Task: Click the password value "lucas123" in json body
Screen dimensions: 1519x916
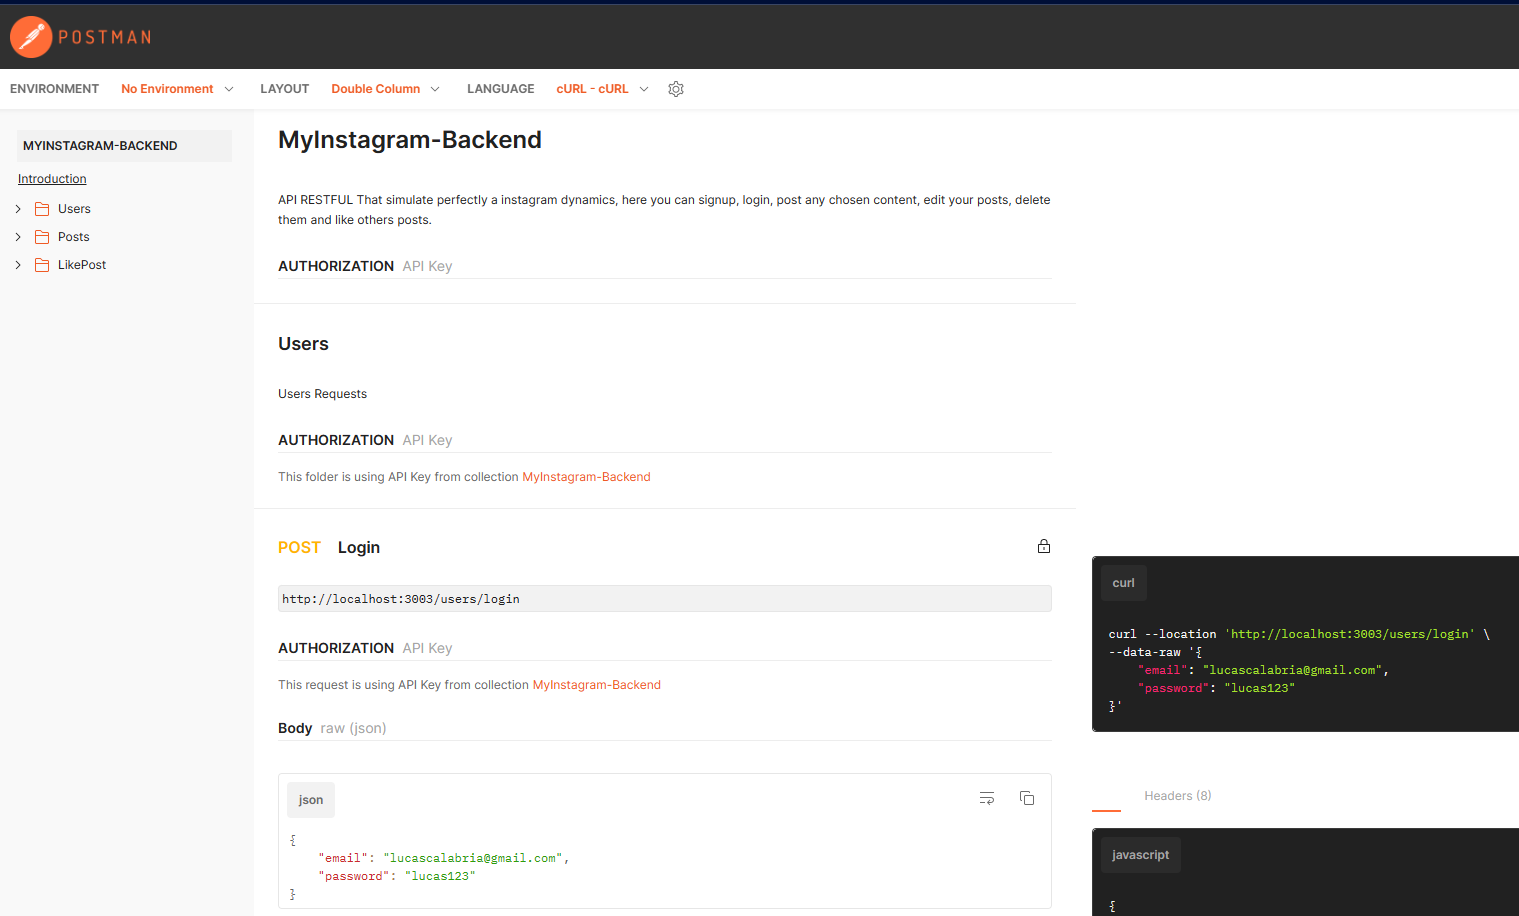Action: click(x=440, y=876)
